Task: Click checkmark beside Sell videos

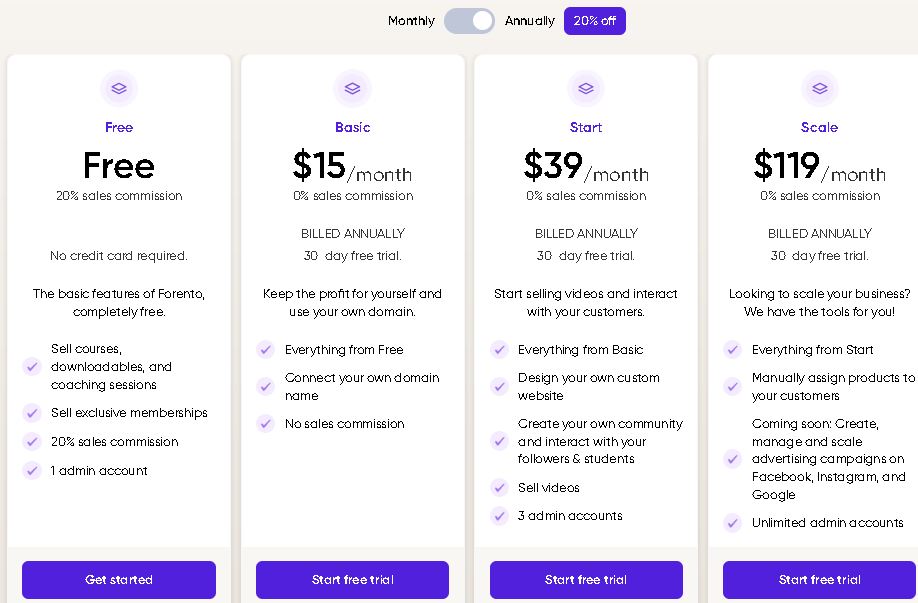Action: click(499, 488)
